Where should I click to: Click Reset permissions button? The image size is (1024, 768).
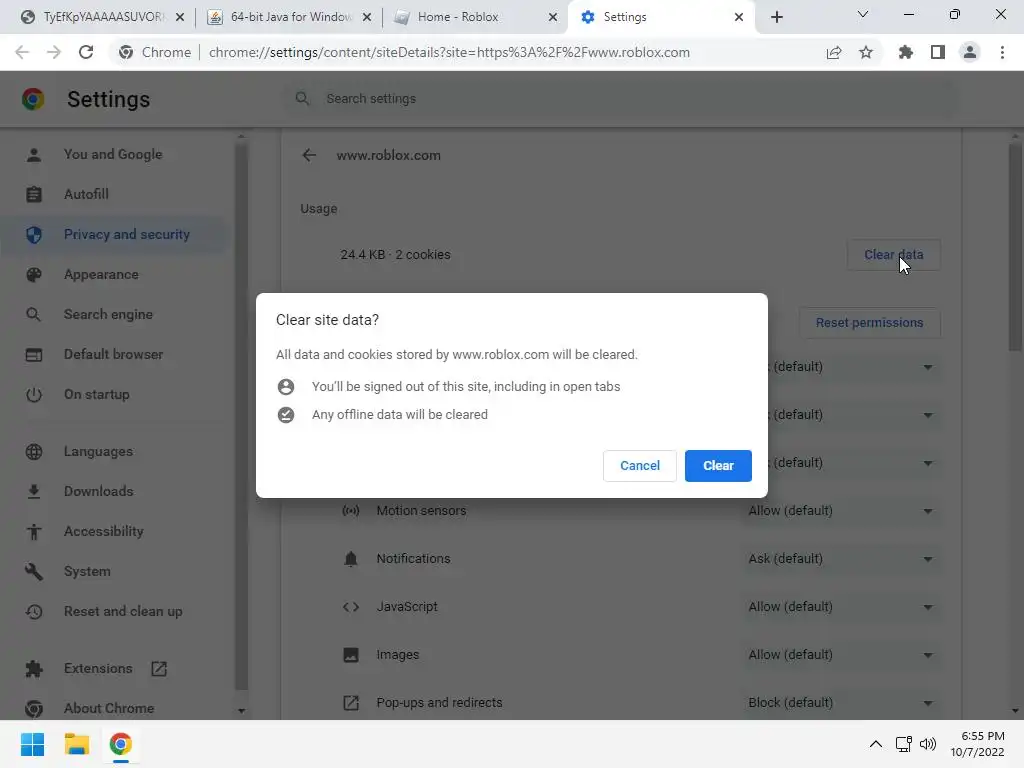(869, 323)
